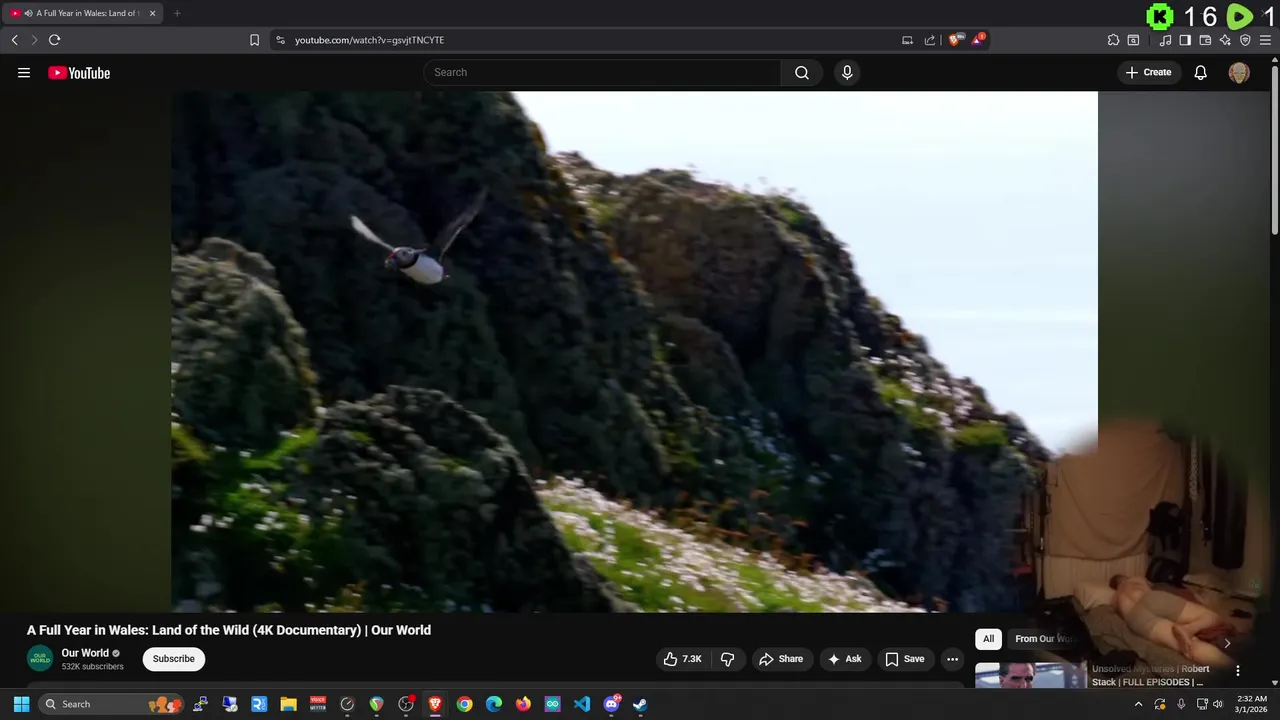Close the A Full Year in Wales tab
This screenshot has width=1280, height=720.
(152, 13)
